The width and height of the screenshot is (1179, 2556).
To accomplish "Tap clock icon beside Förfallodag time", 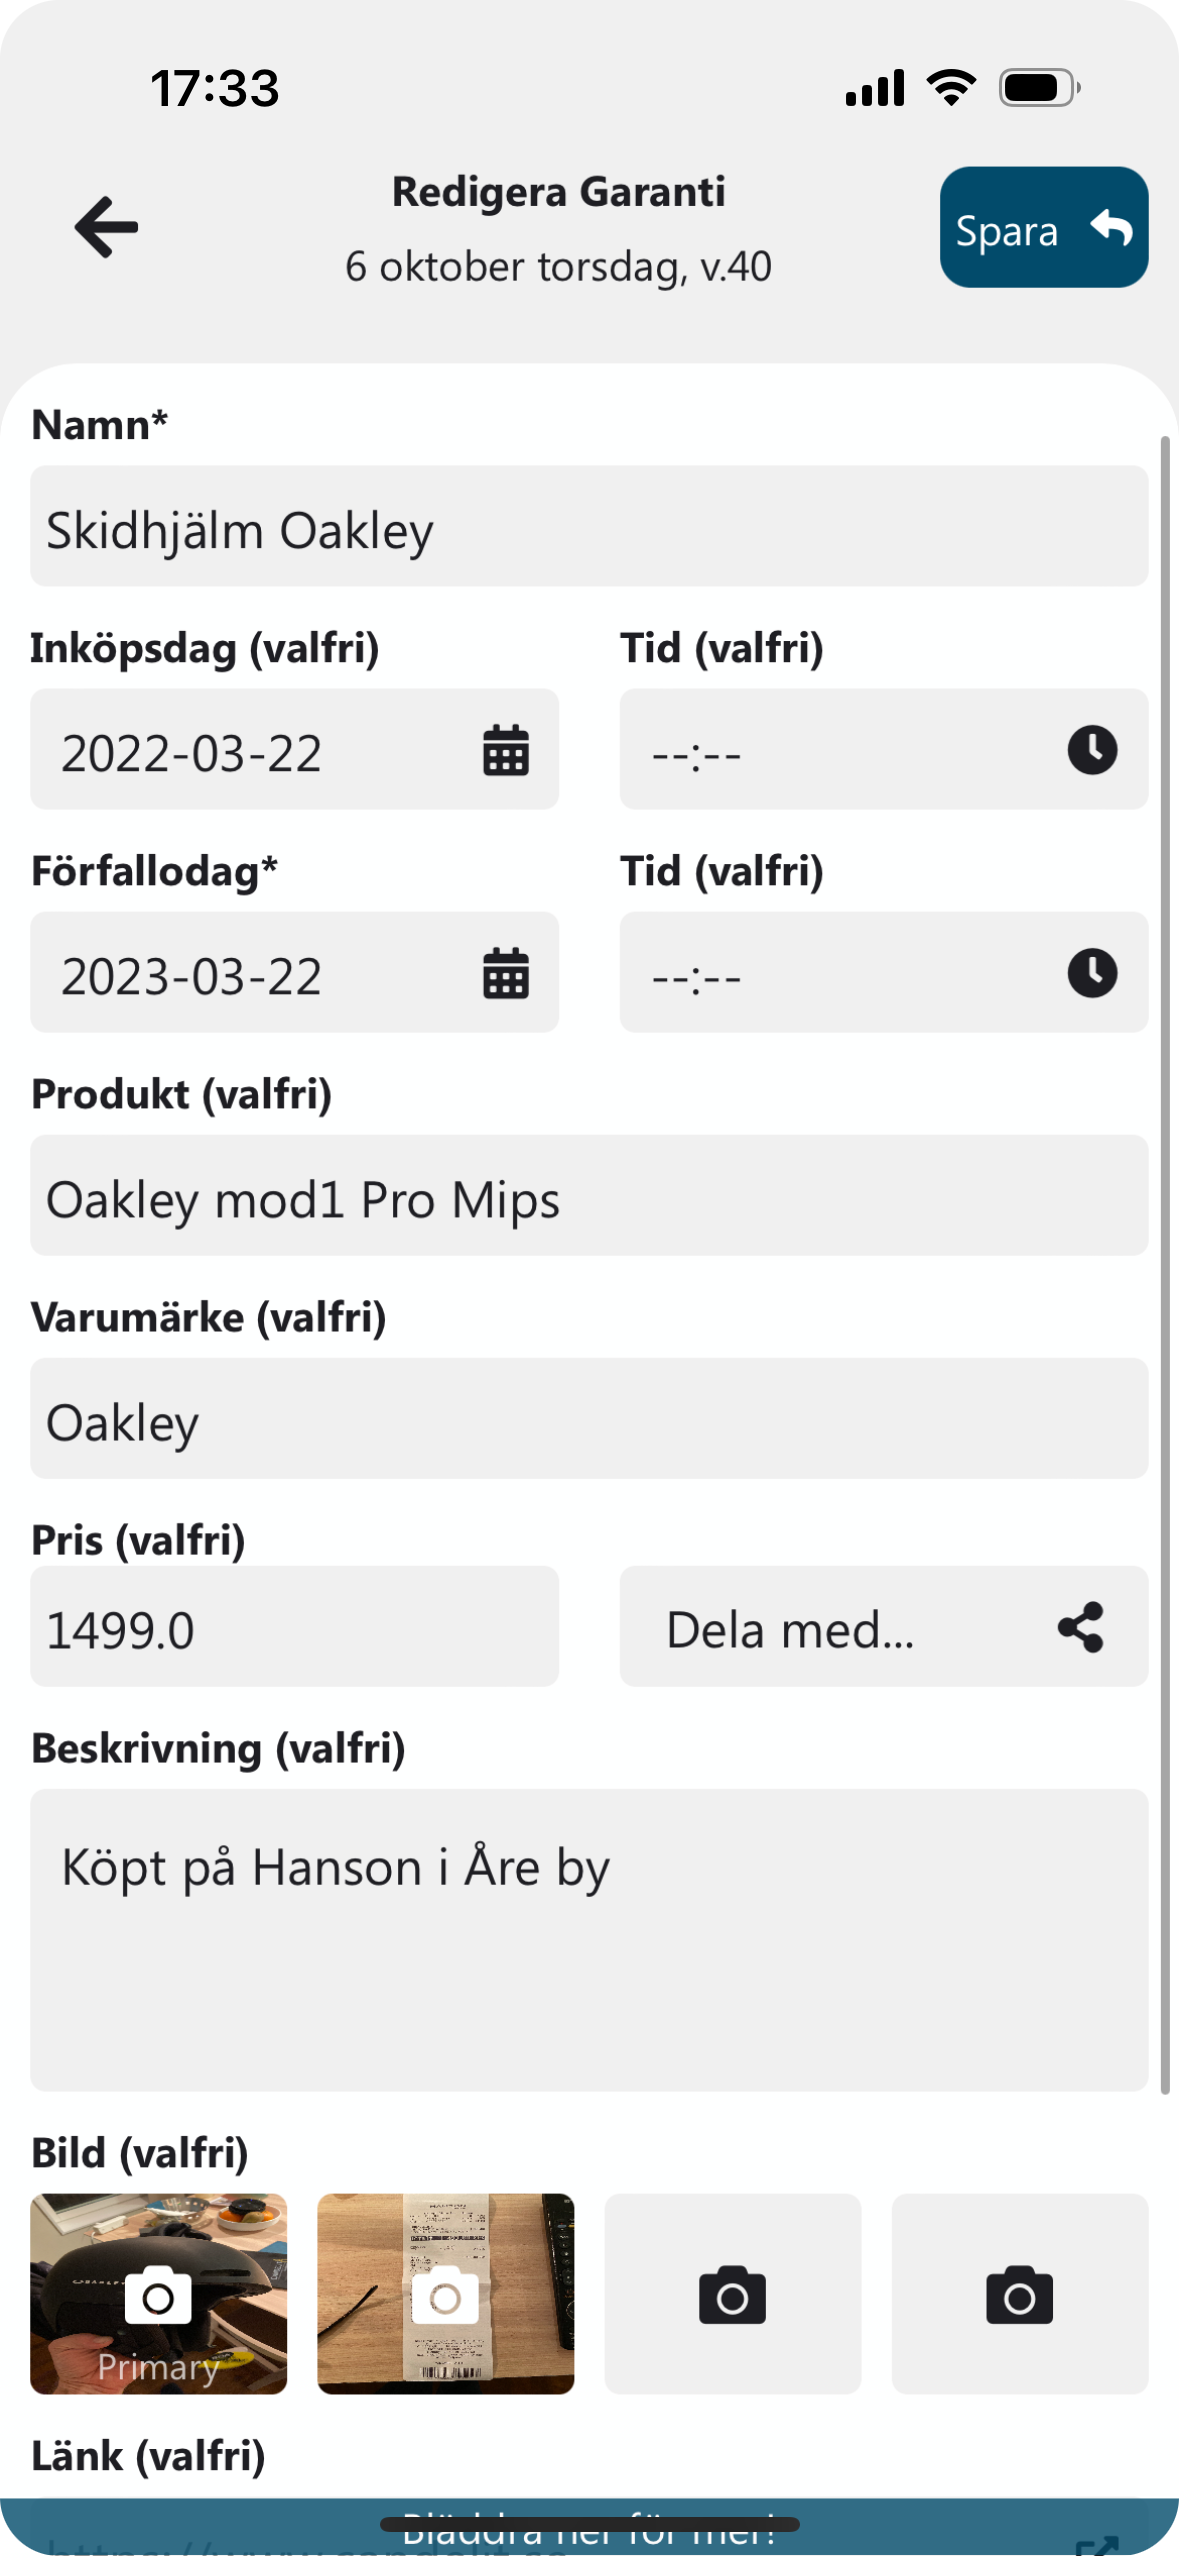I will click(1092, 973).
